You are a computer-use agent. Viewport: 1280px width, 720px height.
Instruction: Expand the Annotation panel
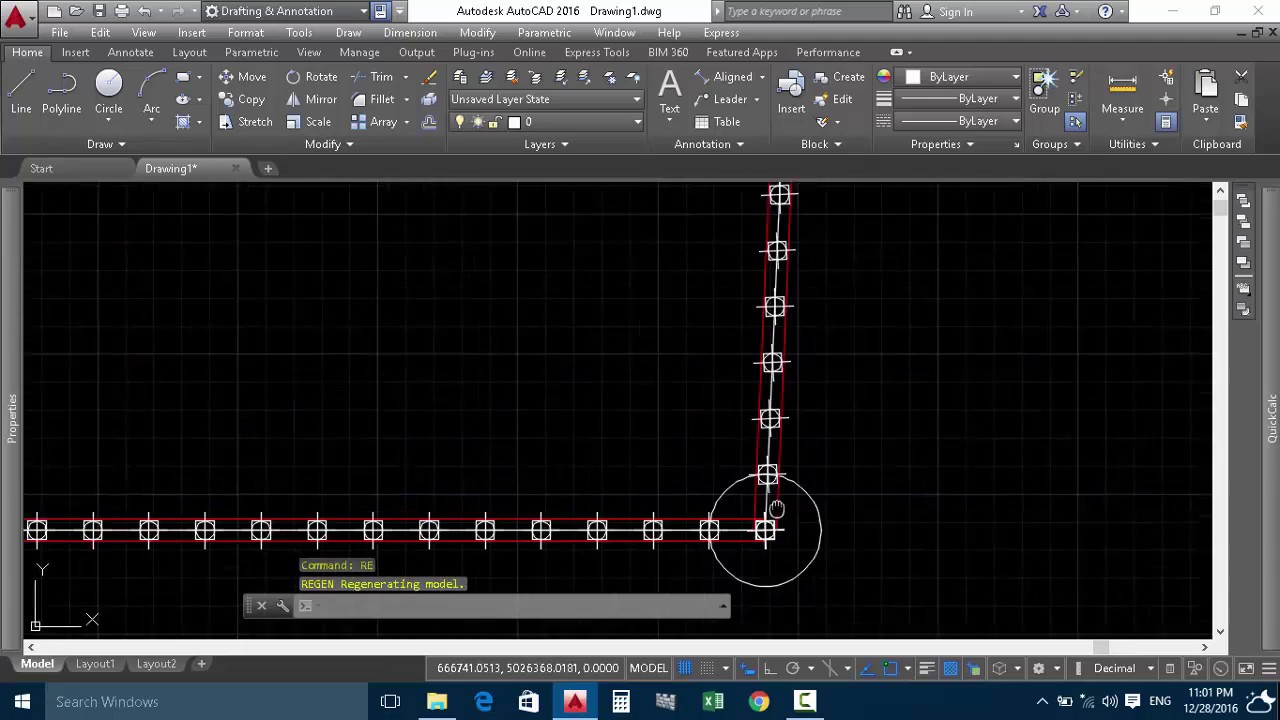click(709, 144)
